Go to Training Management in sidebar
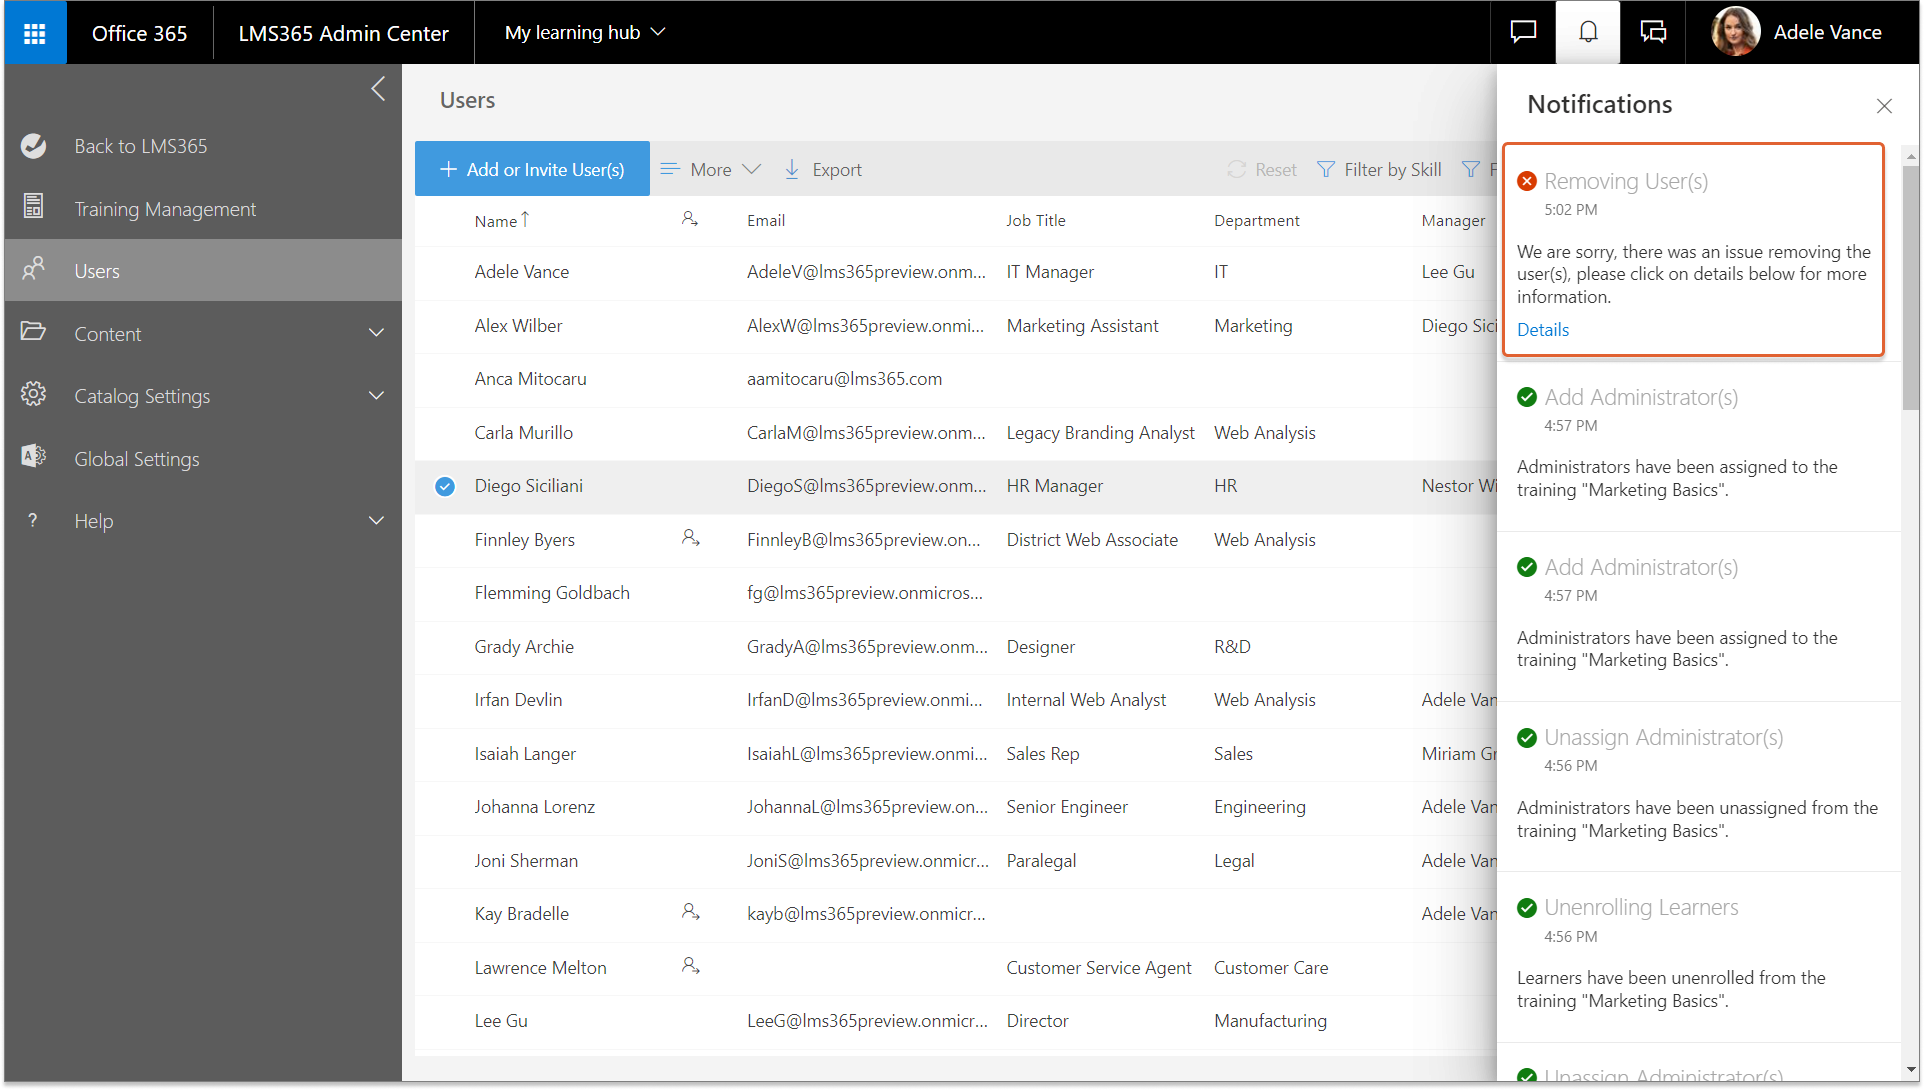1924x1090 pixels. (x=165, y=209)
